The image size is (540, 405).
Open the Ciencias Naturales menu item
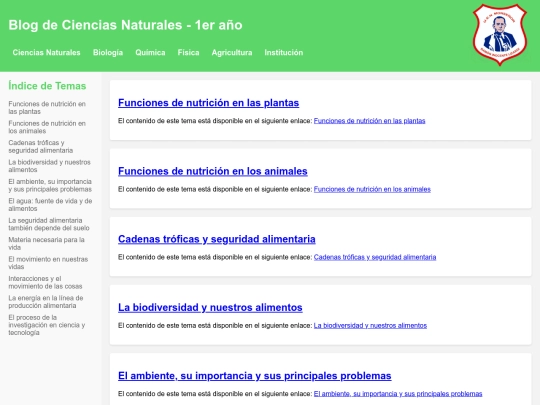coord(46,52)
